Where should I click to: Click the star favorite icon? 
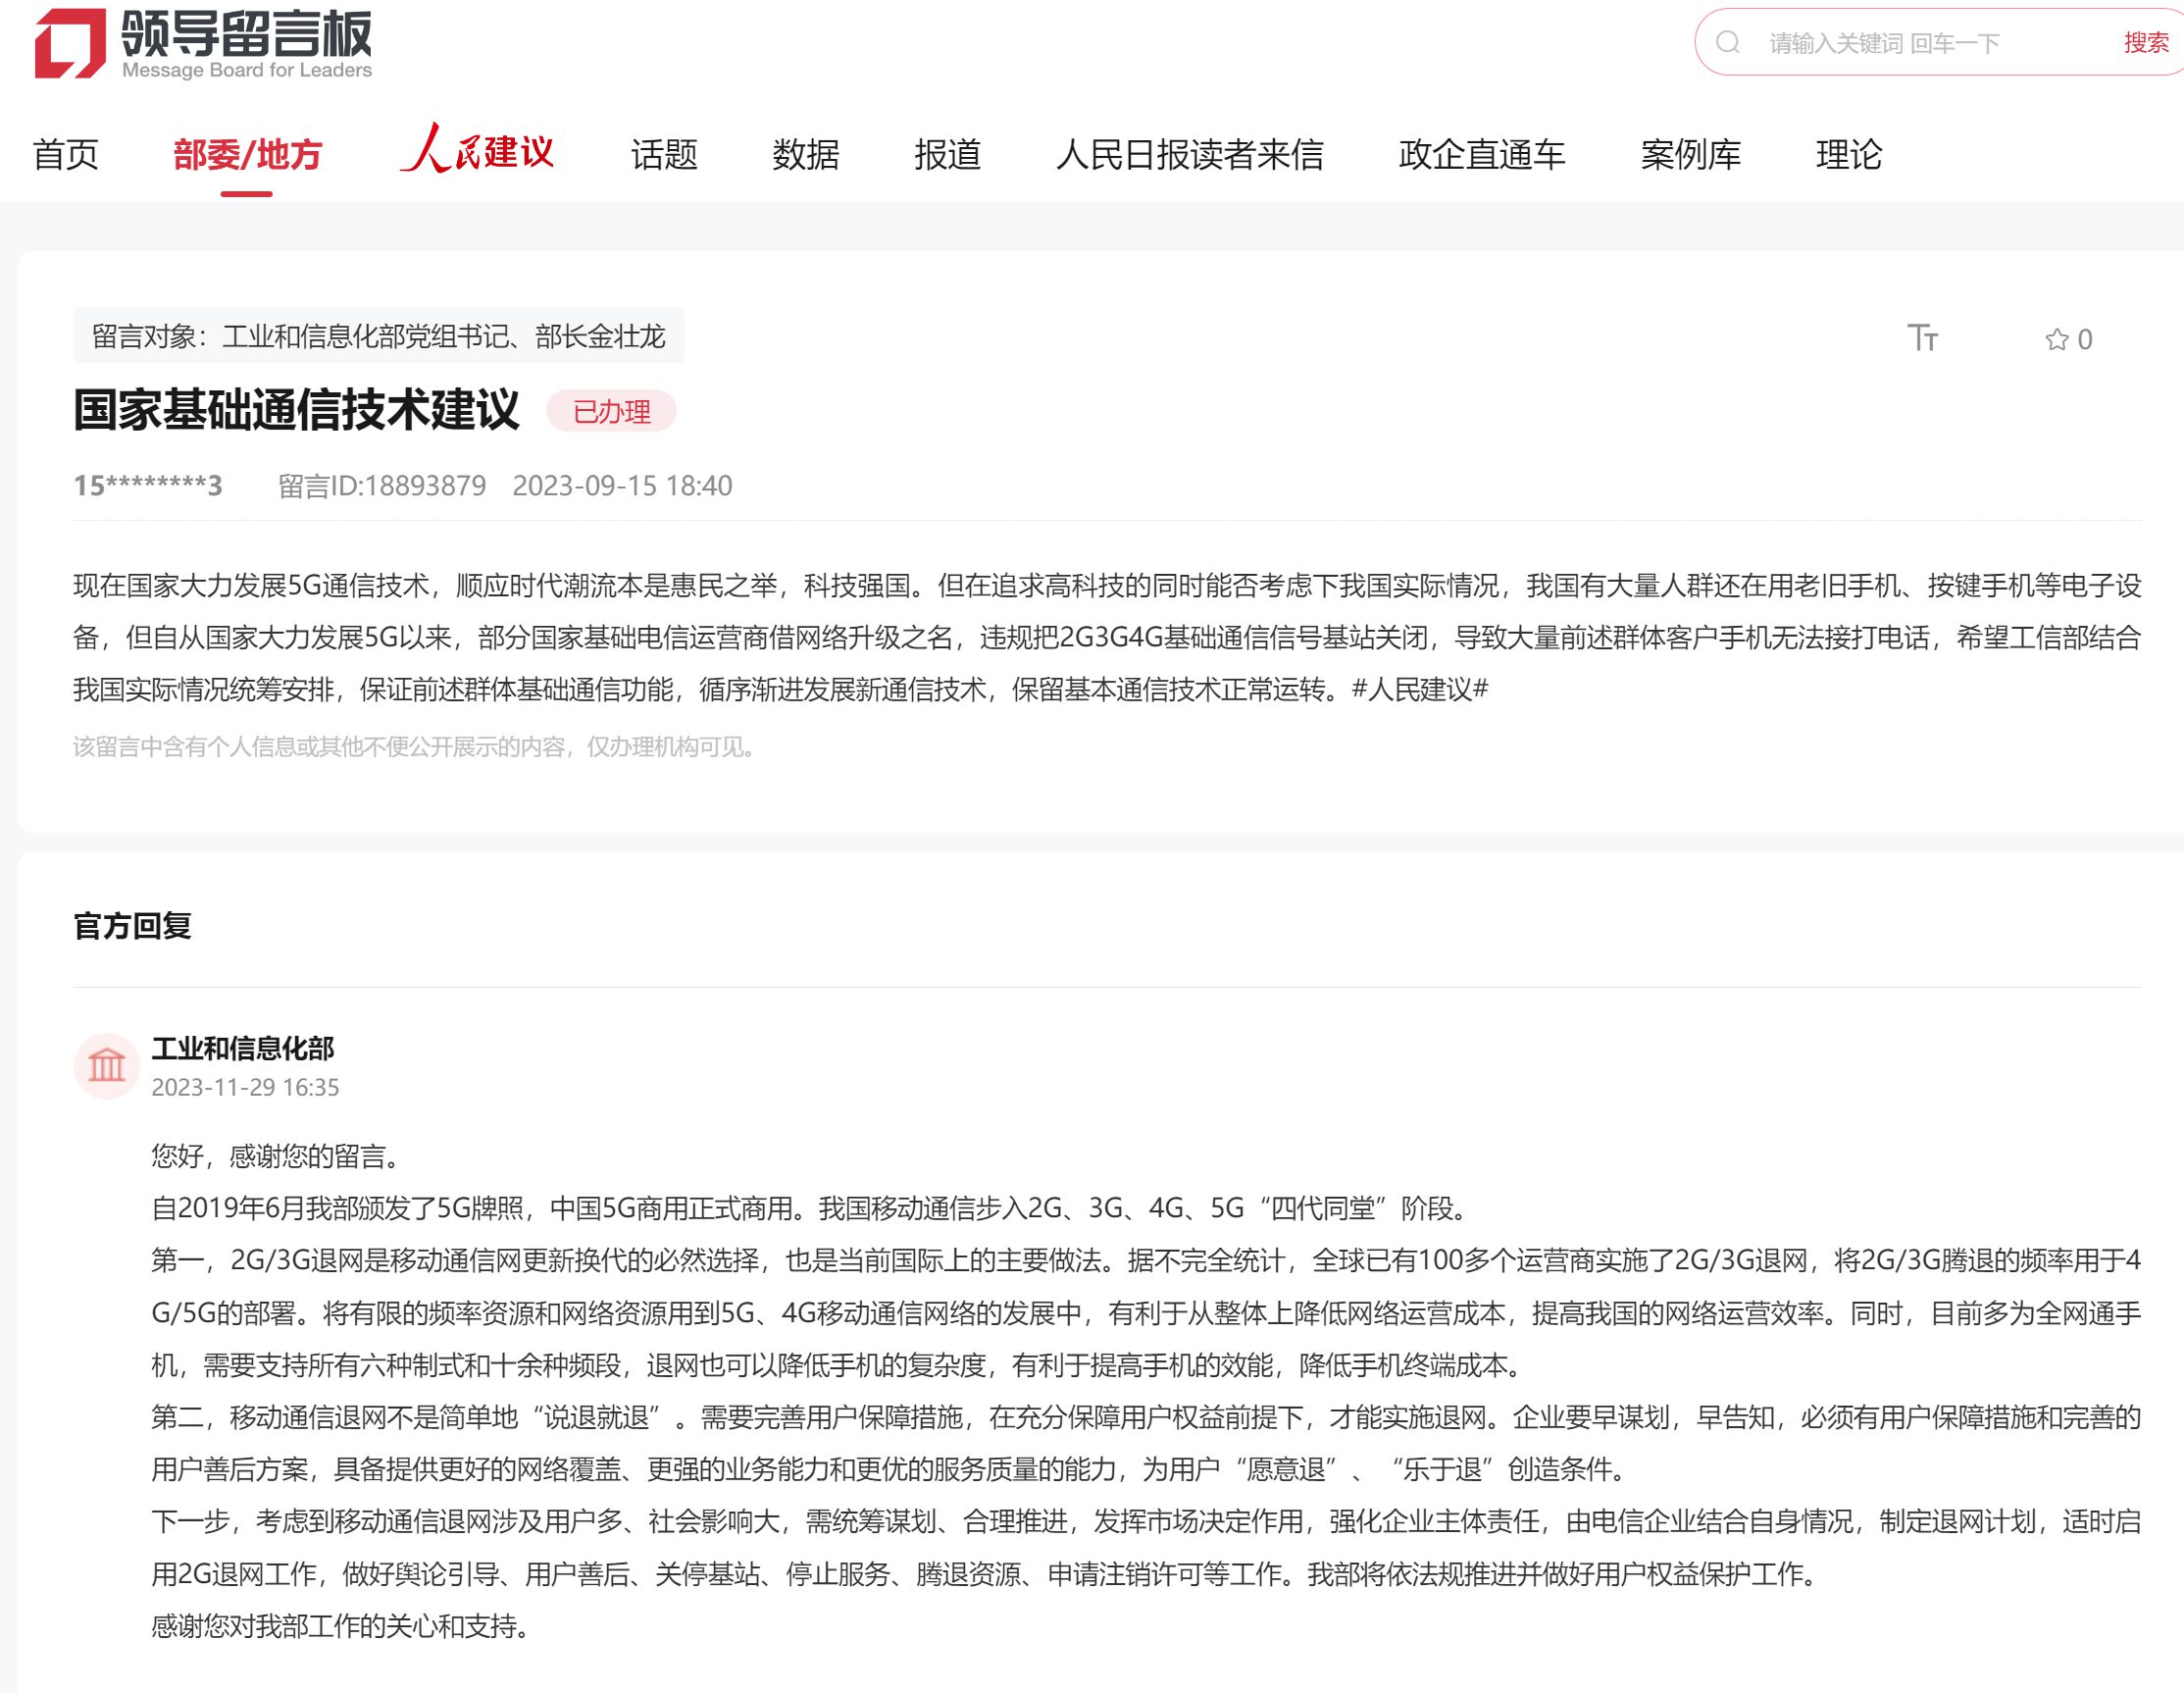pos(2056,340)
